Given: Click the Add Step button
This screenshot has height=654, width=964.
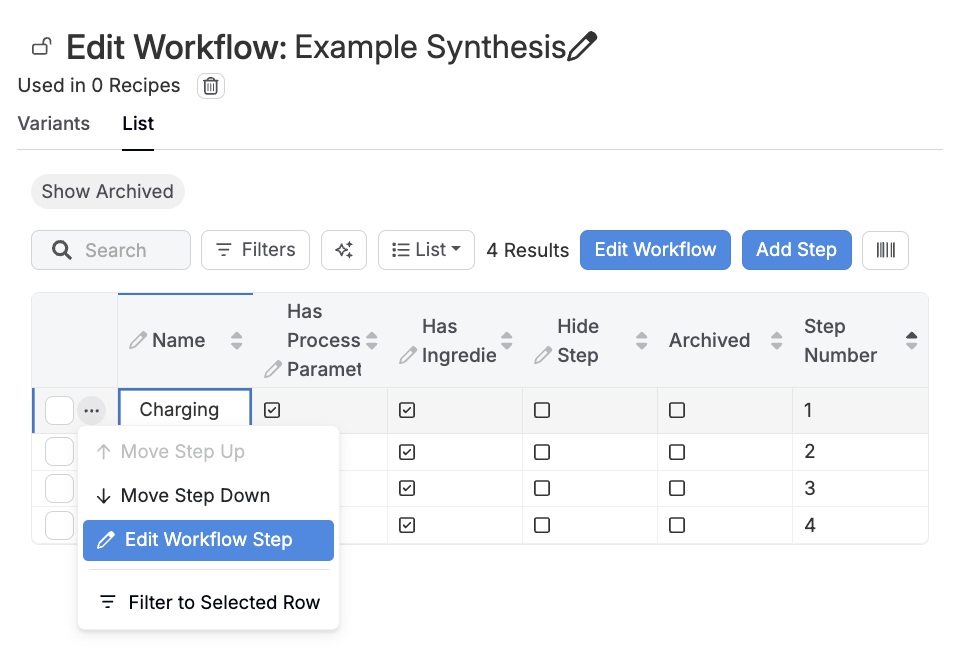Looking at the screenshot, I should point(796,250).
